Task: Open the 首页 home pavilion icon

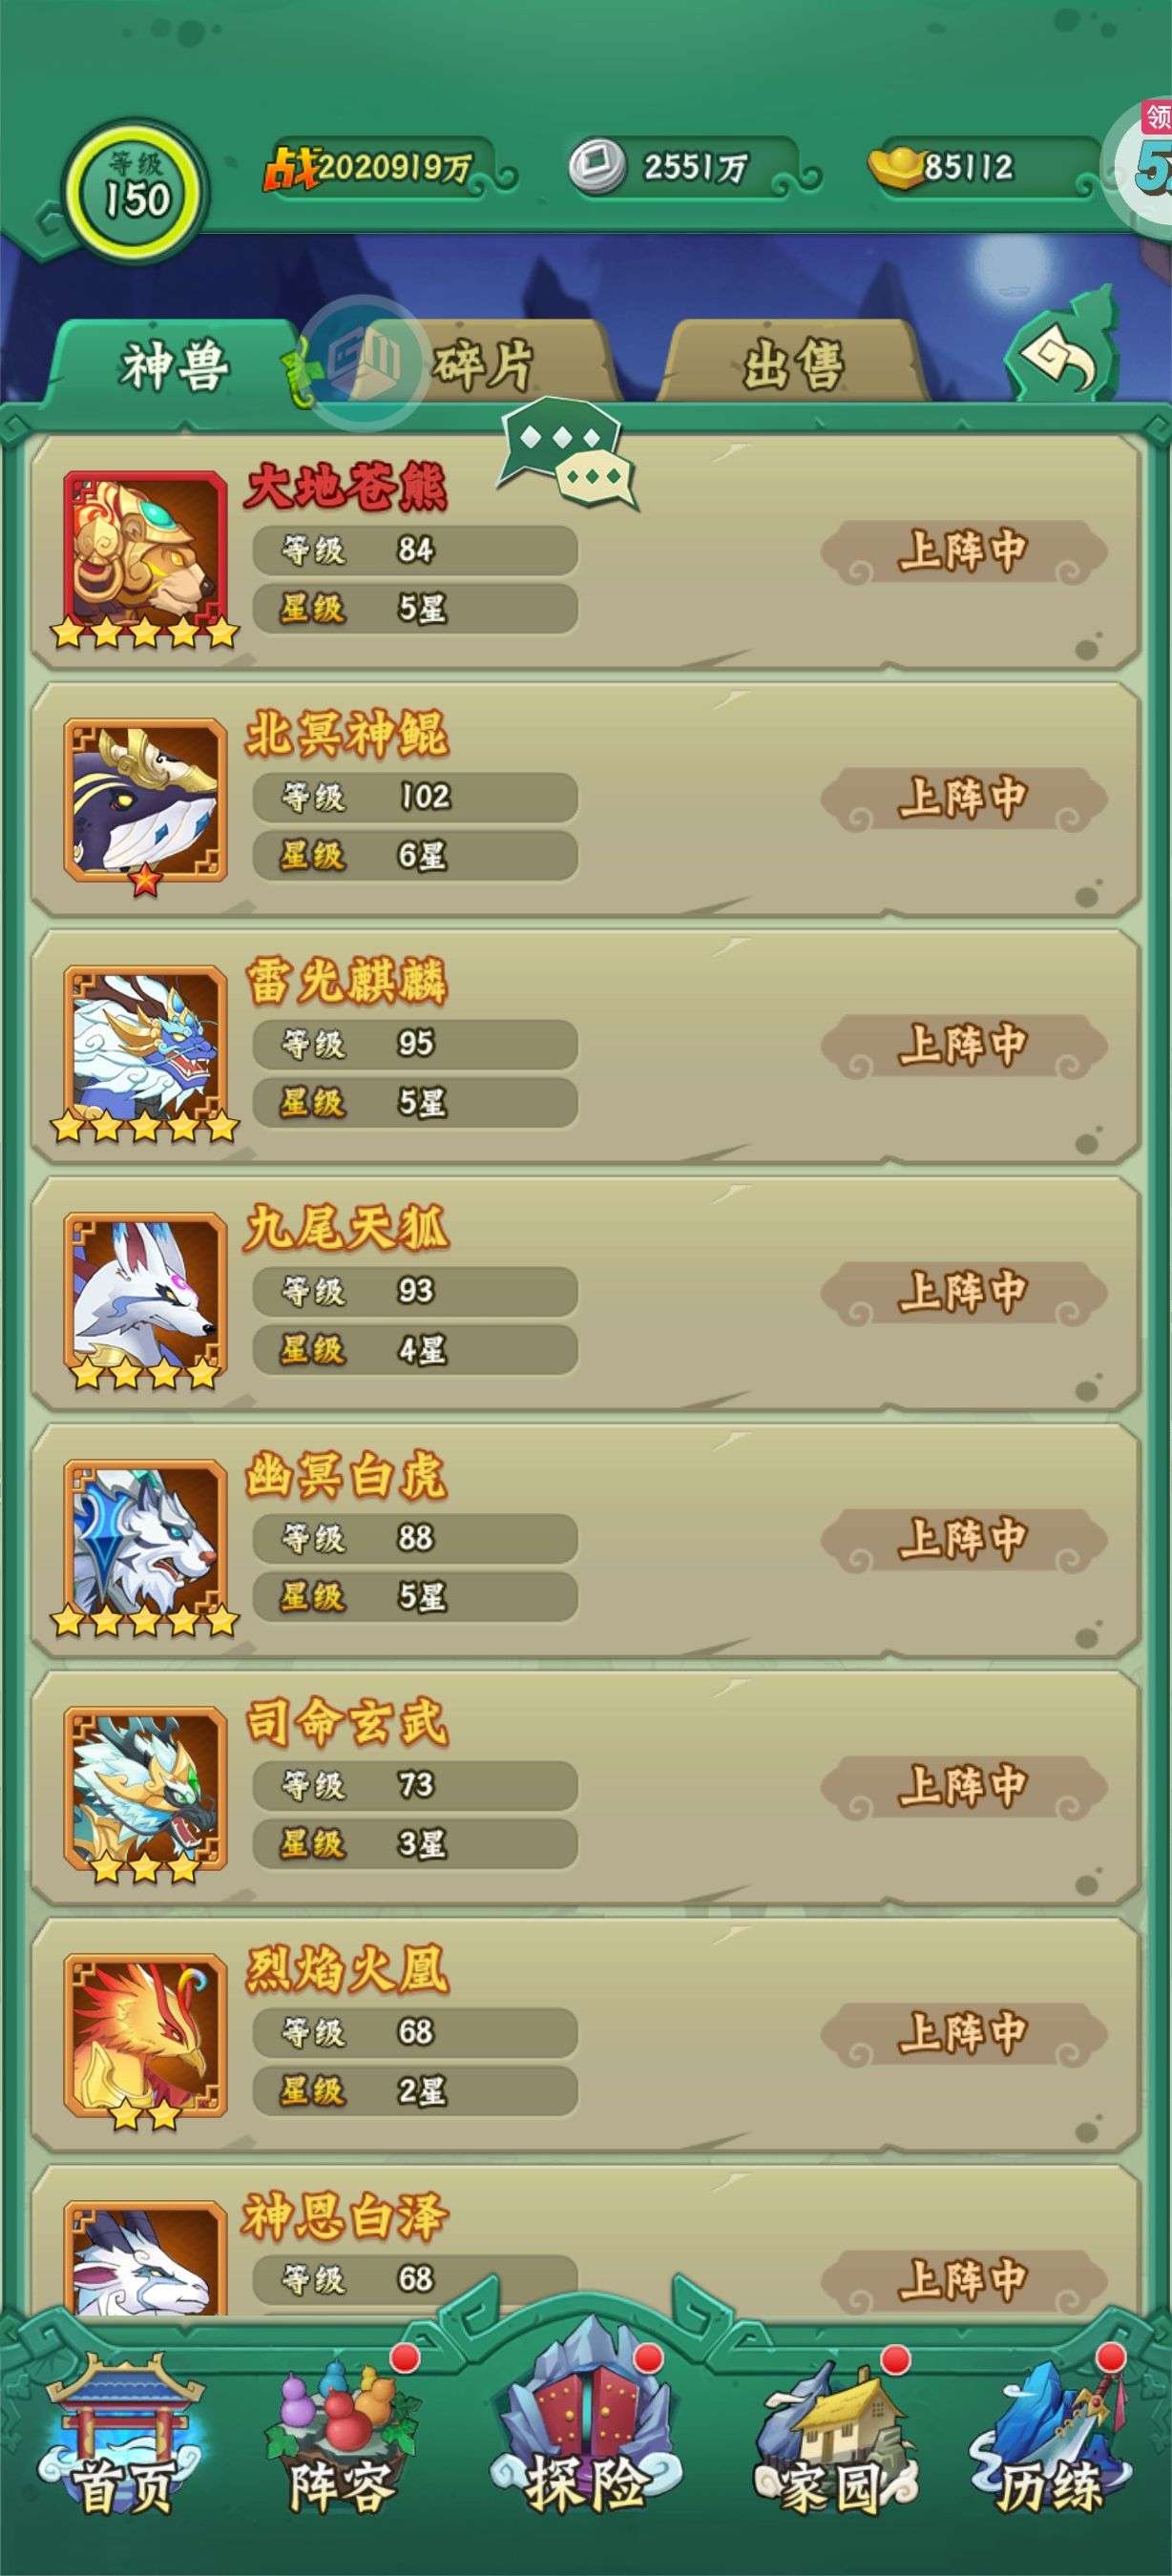Action: coord(123,2438)
